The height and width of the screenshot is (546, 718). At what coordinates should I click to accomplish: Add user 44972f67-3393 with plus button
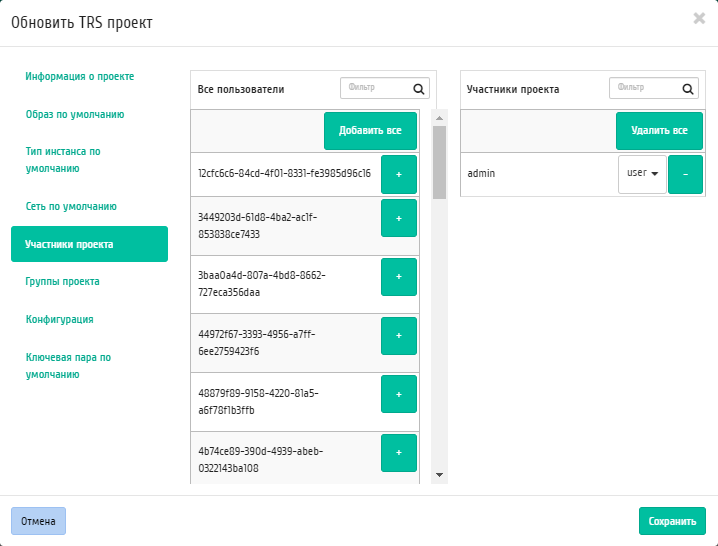[399, 336]
